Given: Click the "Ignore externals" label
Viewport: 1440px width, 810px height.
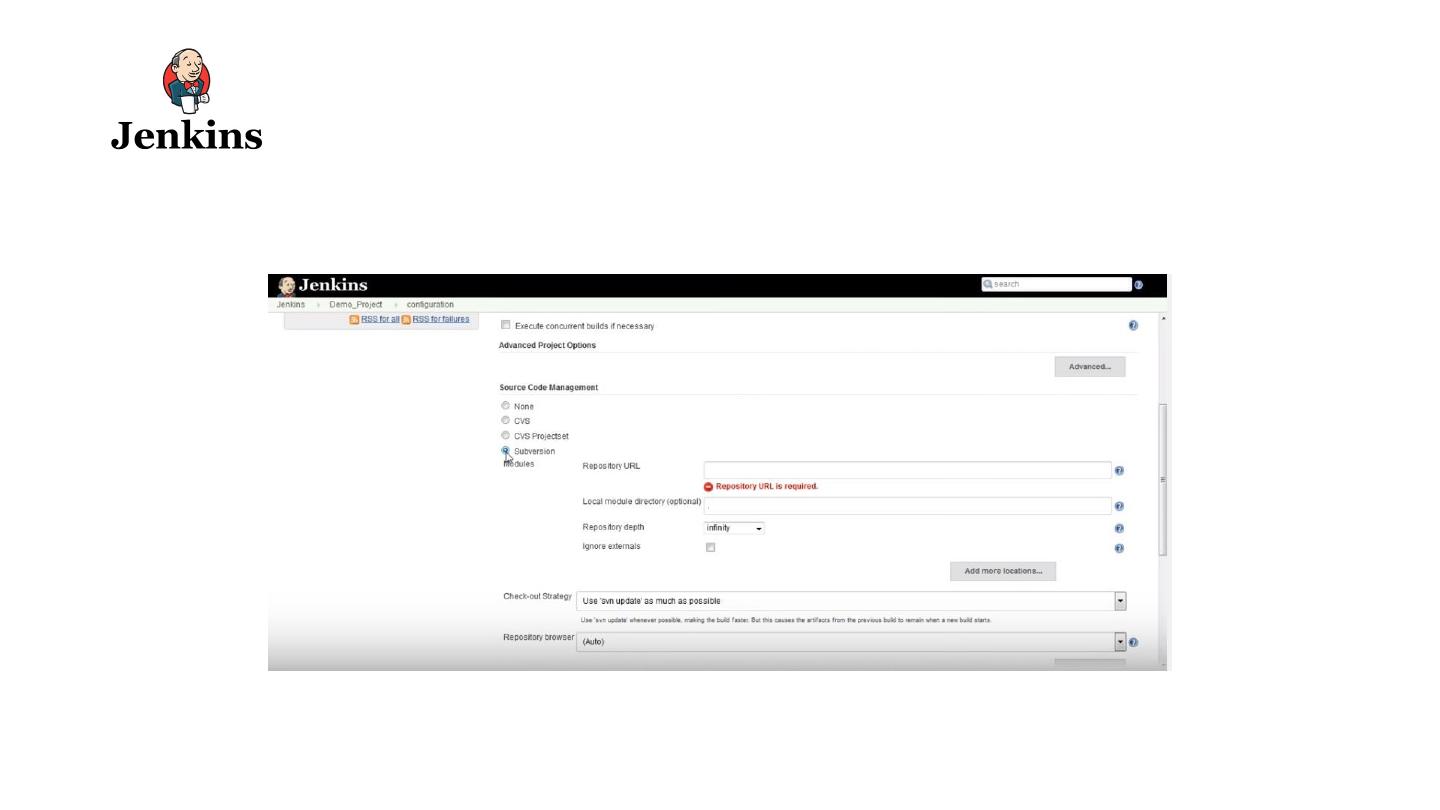Looking at the screenshot, I should [611, 547].
